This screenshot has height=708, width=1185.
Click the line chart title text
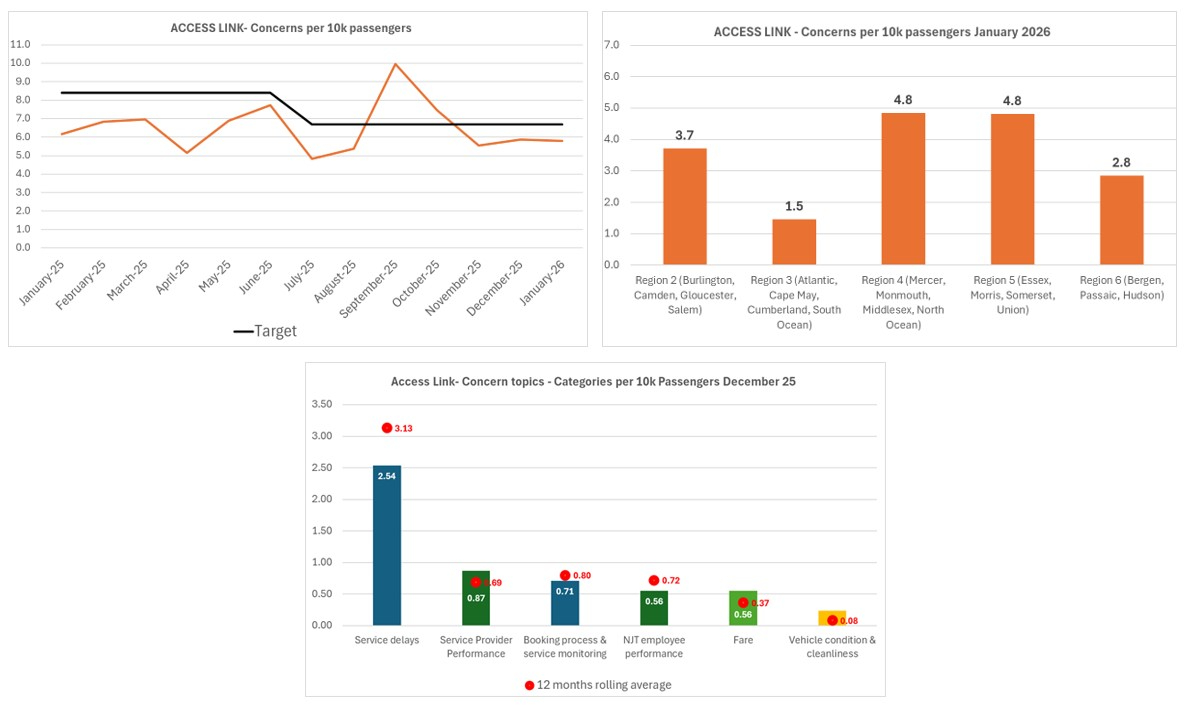(x=291, y=28)
